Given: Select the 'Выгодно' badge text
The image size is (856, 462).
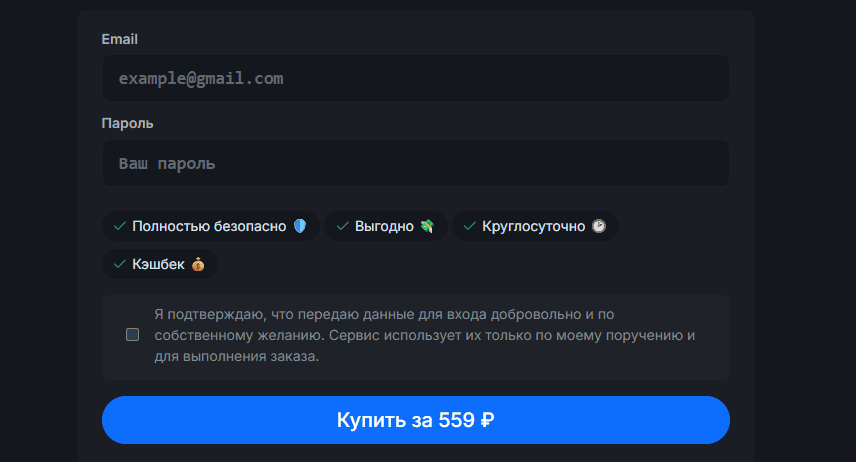Looking at the screenshot, I should (384, 226).
